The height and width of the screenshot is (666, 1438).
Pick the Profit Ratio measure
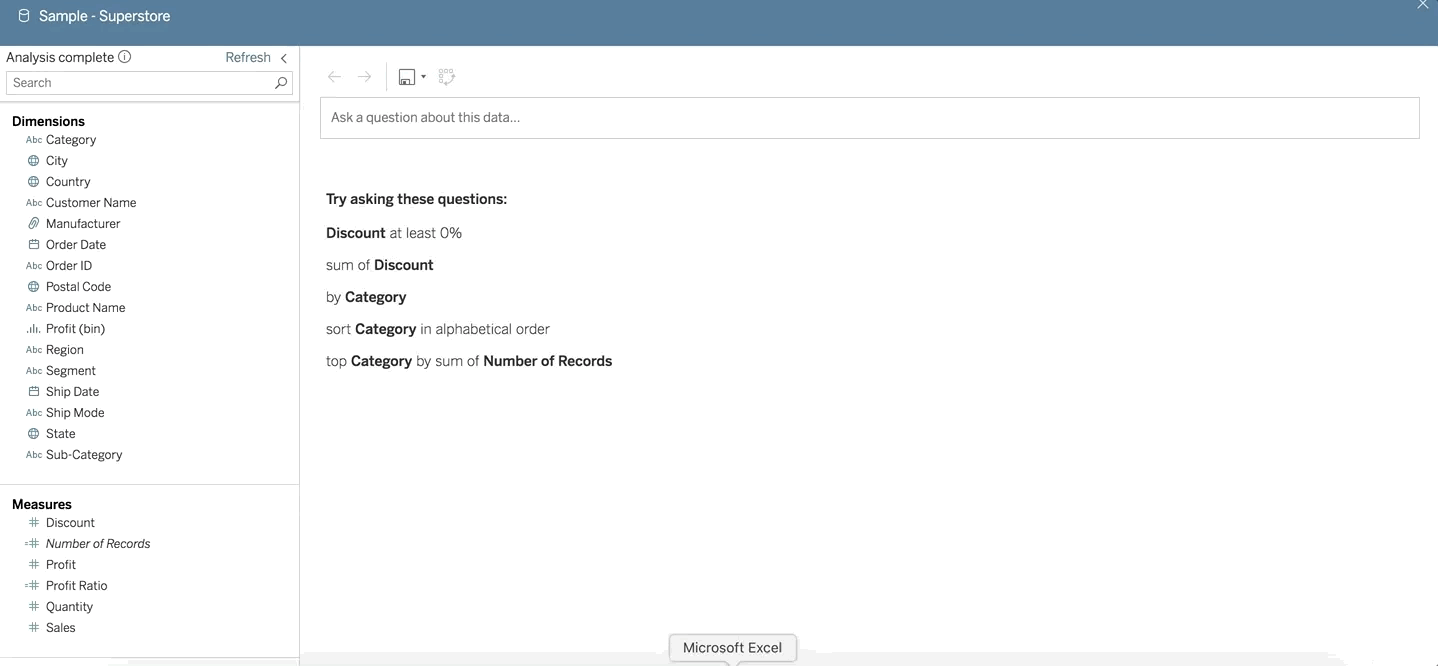[x=76, y=586]
